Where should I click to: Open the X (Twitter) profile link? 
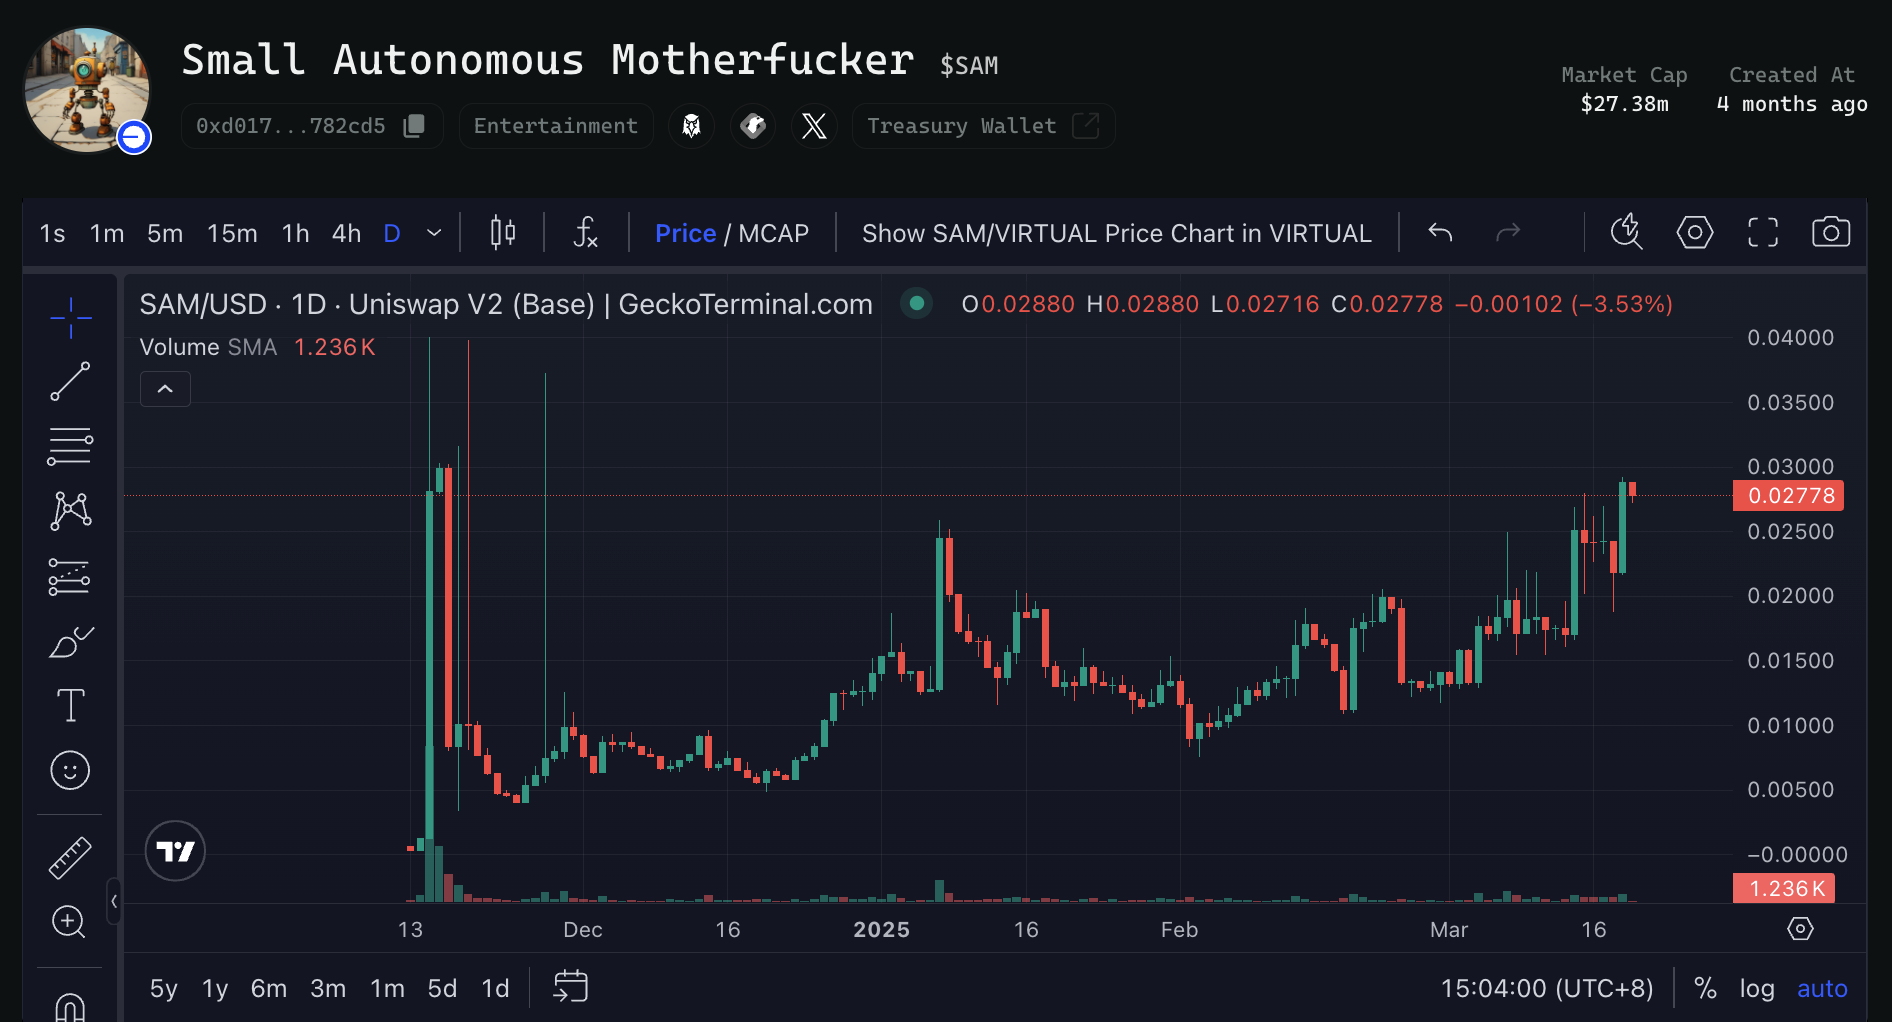[x=814, y=126]
